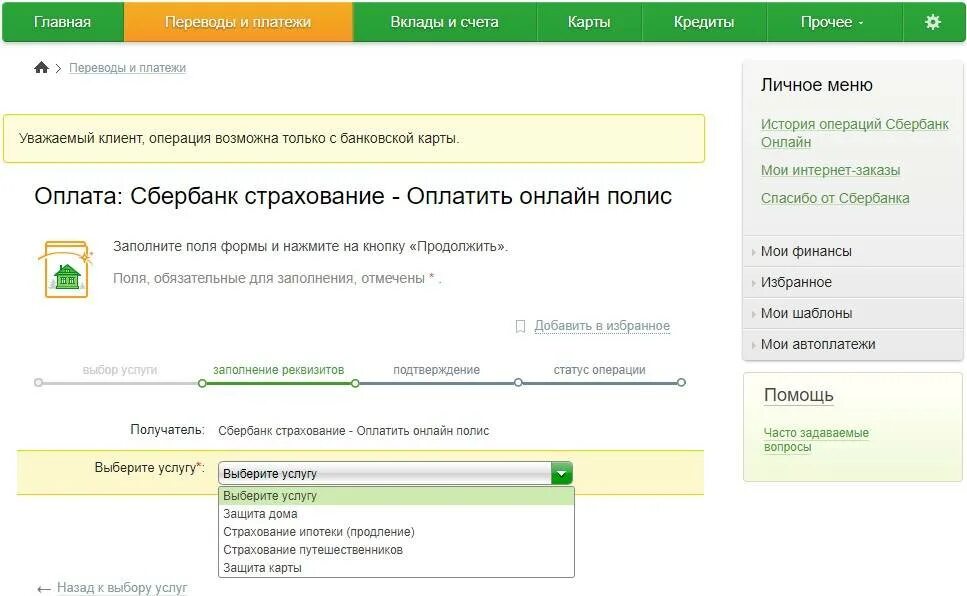
Task: Open Мои интернет-заказы link
Action: pyautogui.click(x=830, y=170)
